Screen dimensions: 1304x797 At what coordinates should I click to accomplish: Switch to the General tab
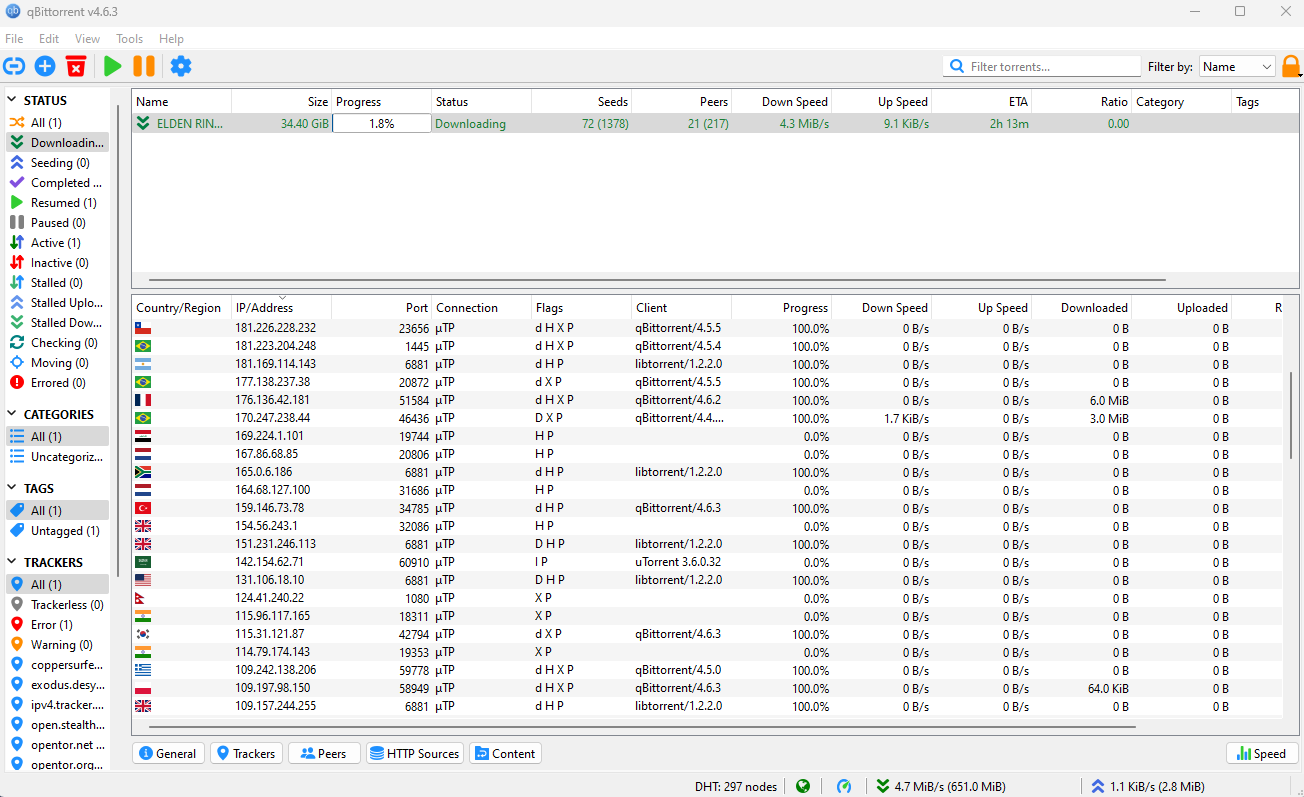(x=168, y=754)
